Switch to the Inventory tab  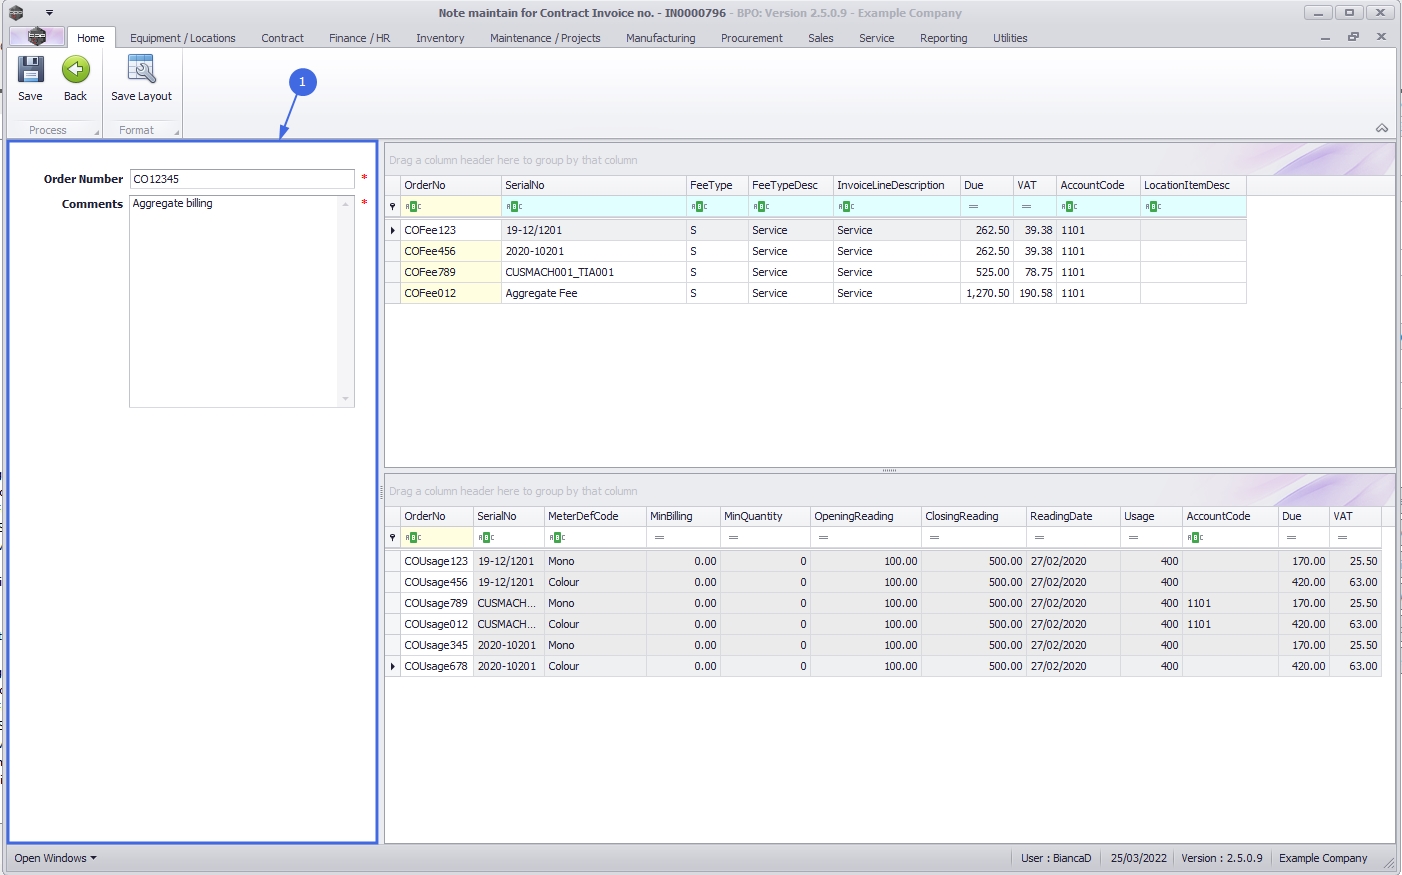pos(440,38)
